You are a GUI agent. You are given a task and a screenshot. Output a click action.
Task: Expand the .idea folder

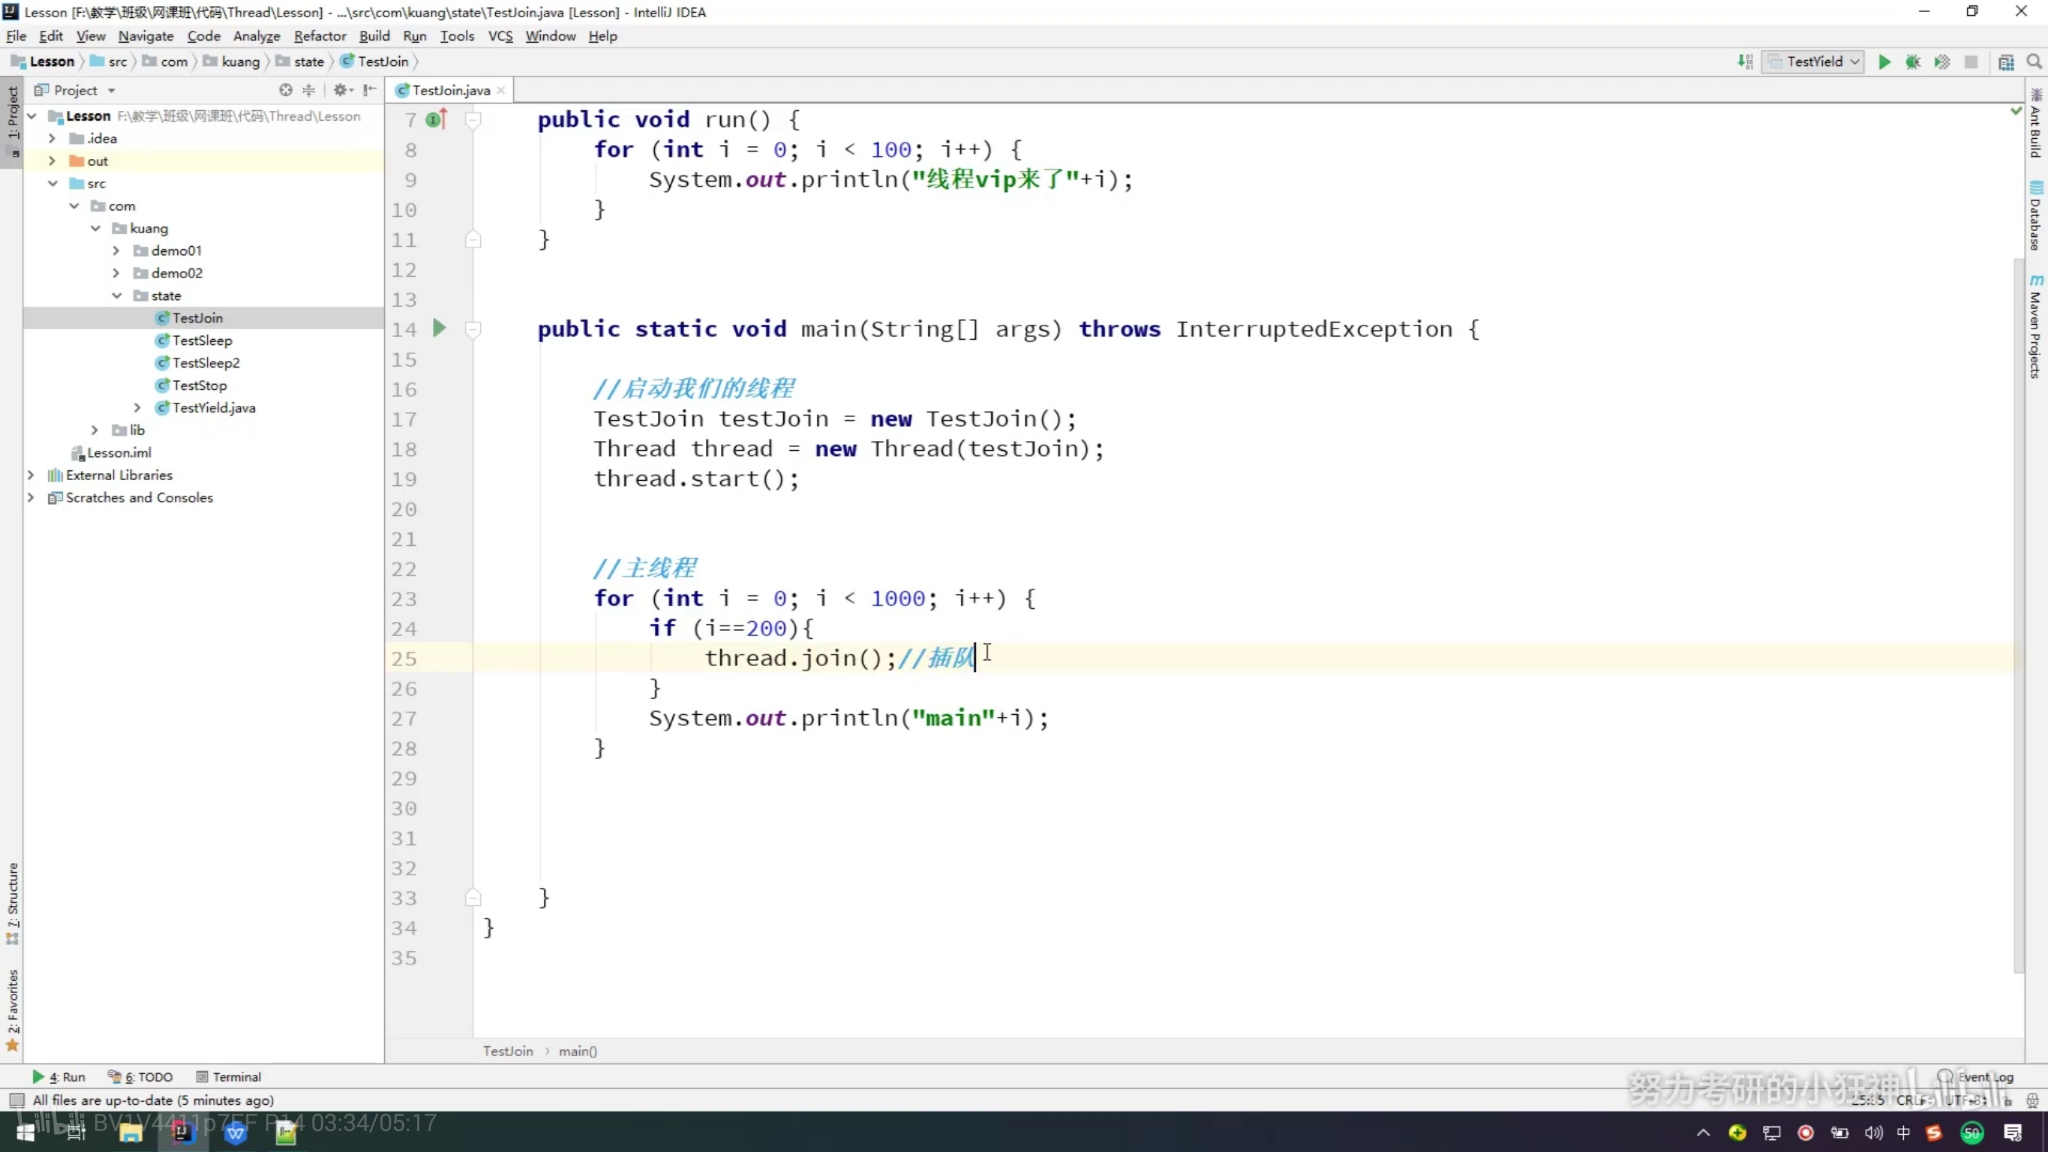pos(53,138)
